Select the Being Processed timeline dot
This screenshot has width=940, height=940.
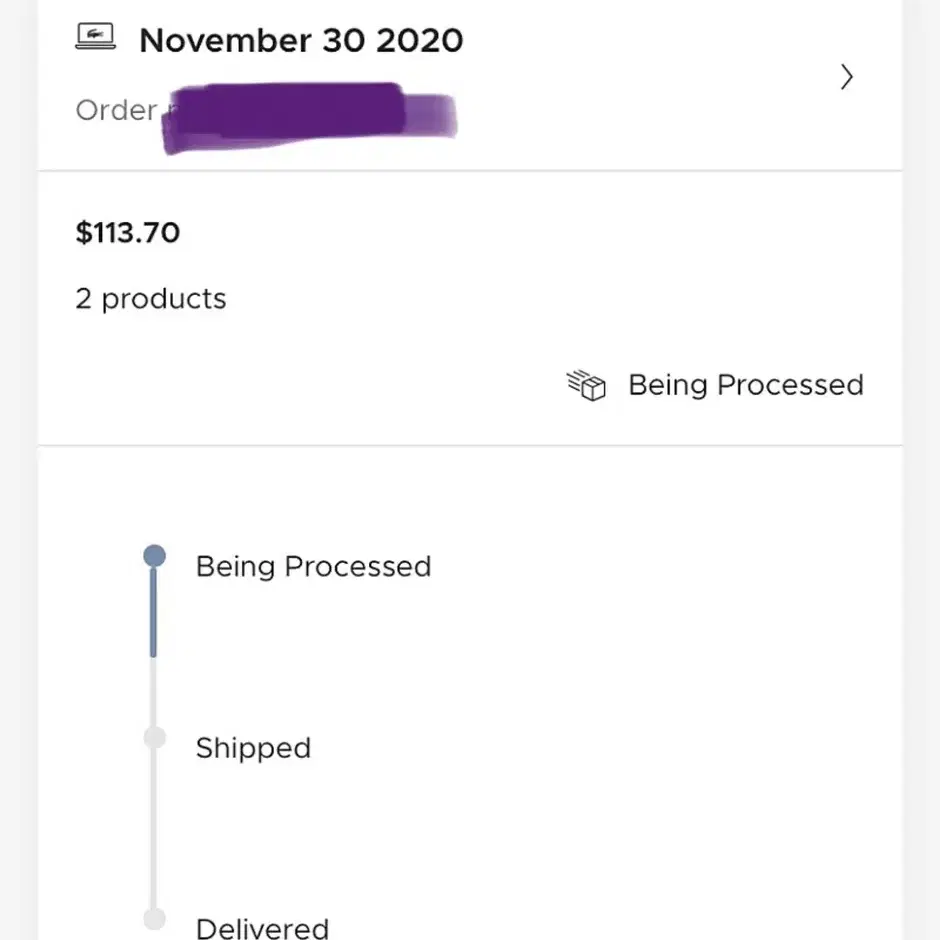tap(155, 556)
